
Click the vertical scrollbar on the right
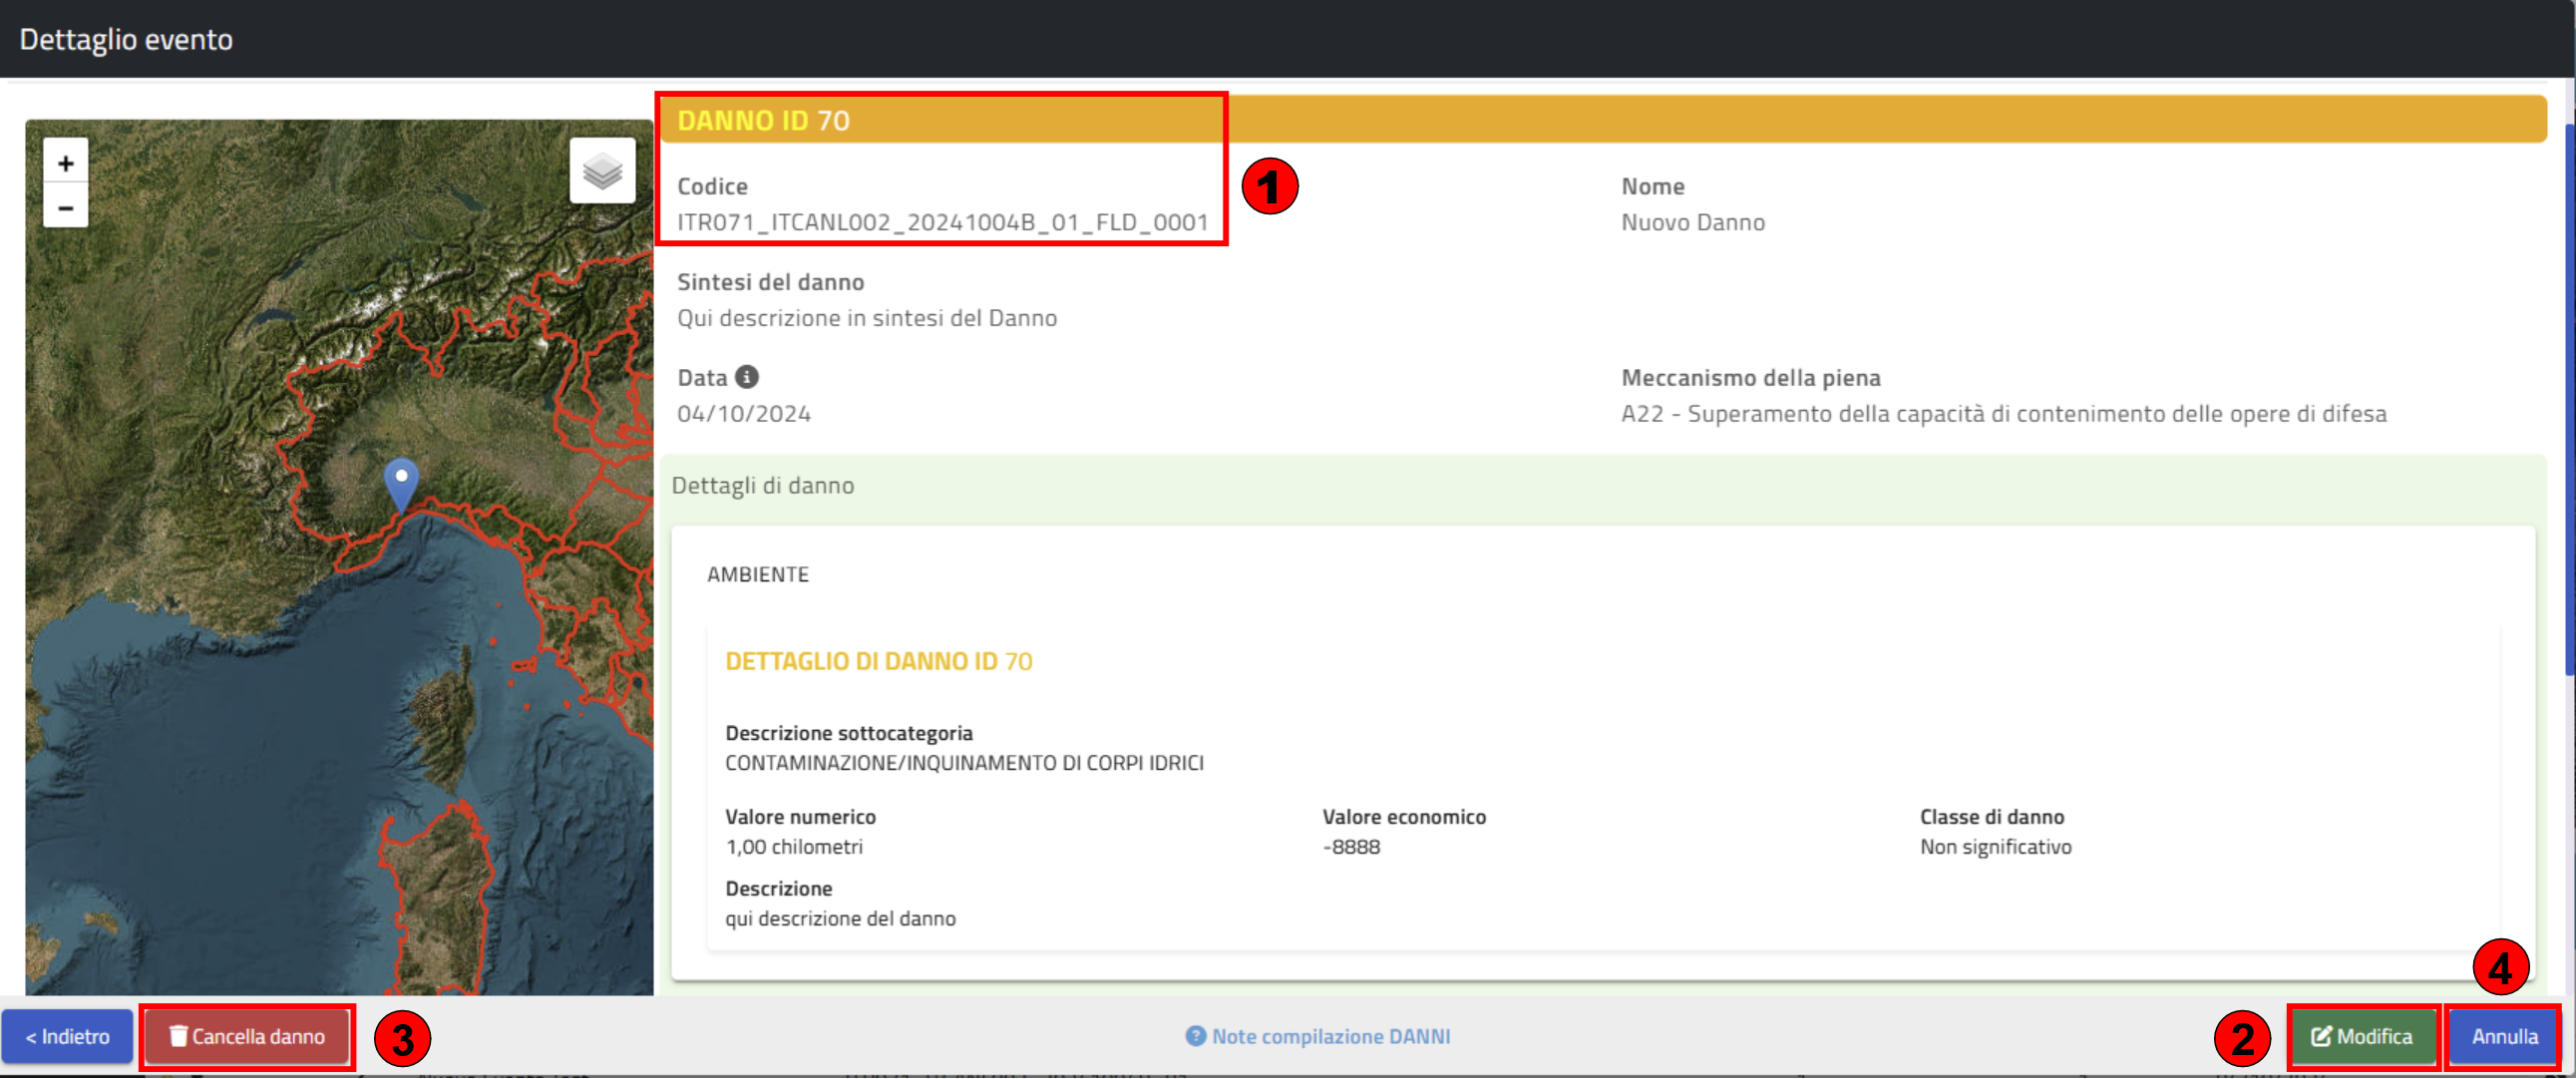tap(2568, 400)
